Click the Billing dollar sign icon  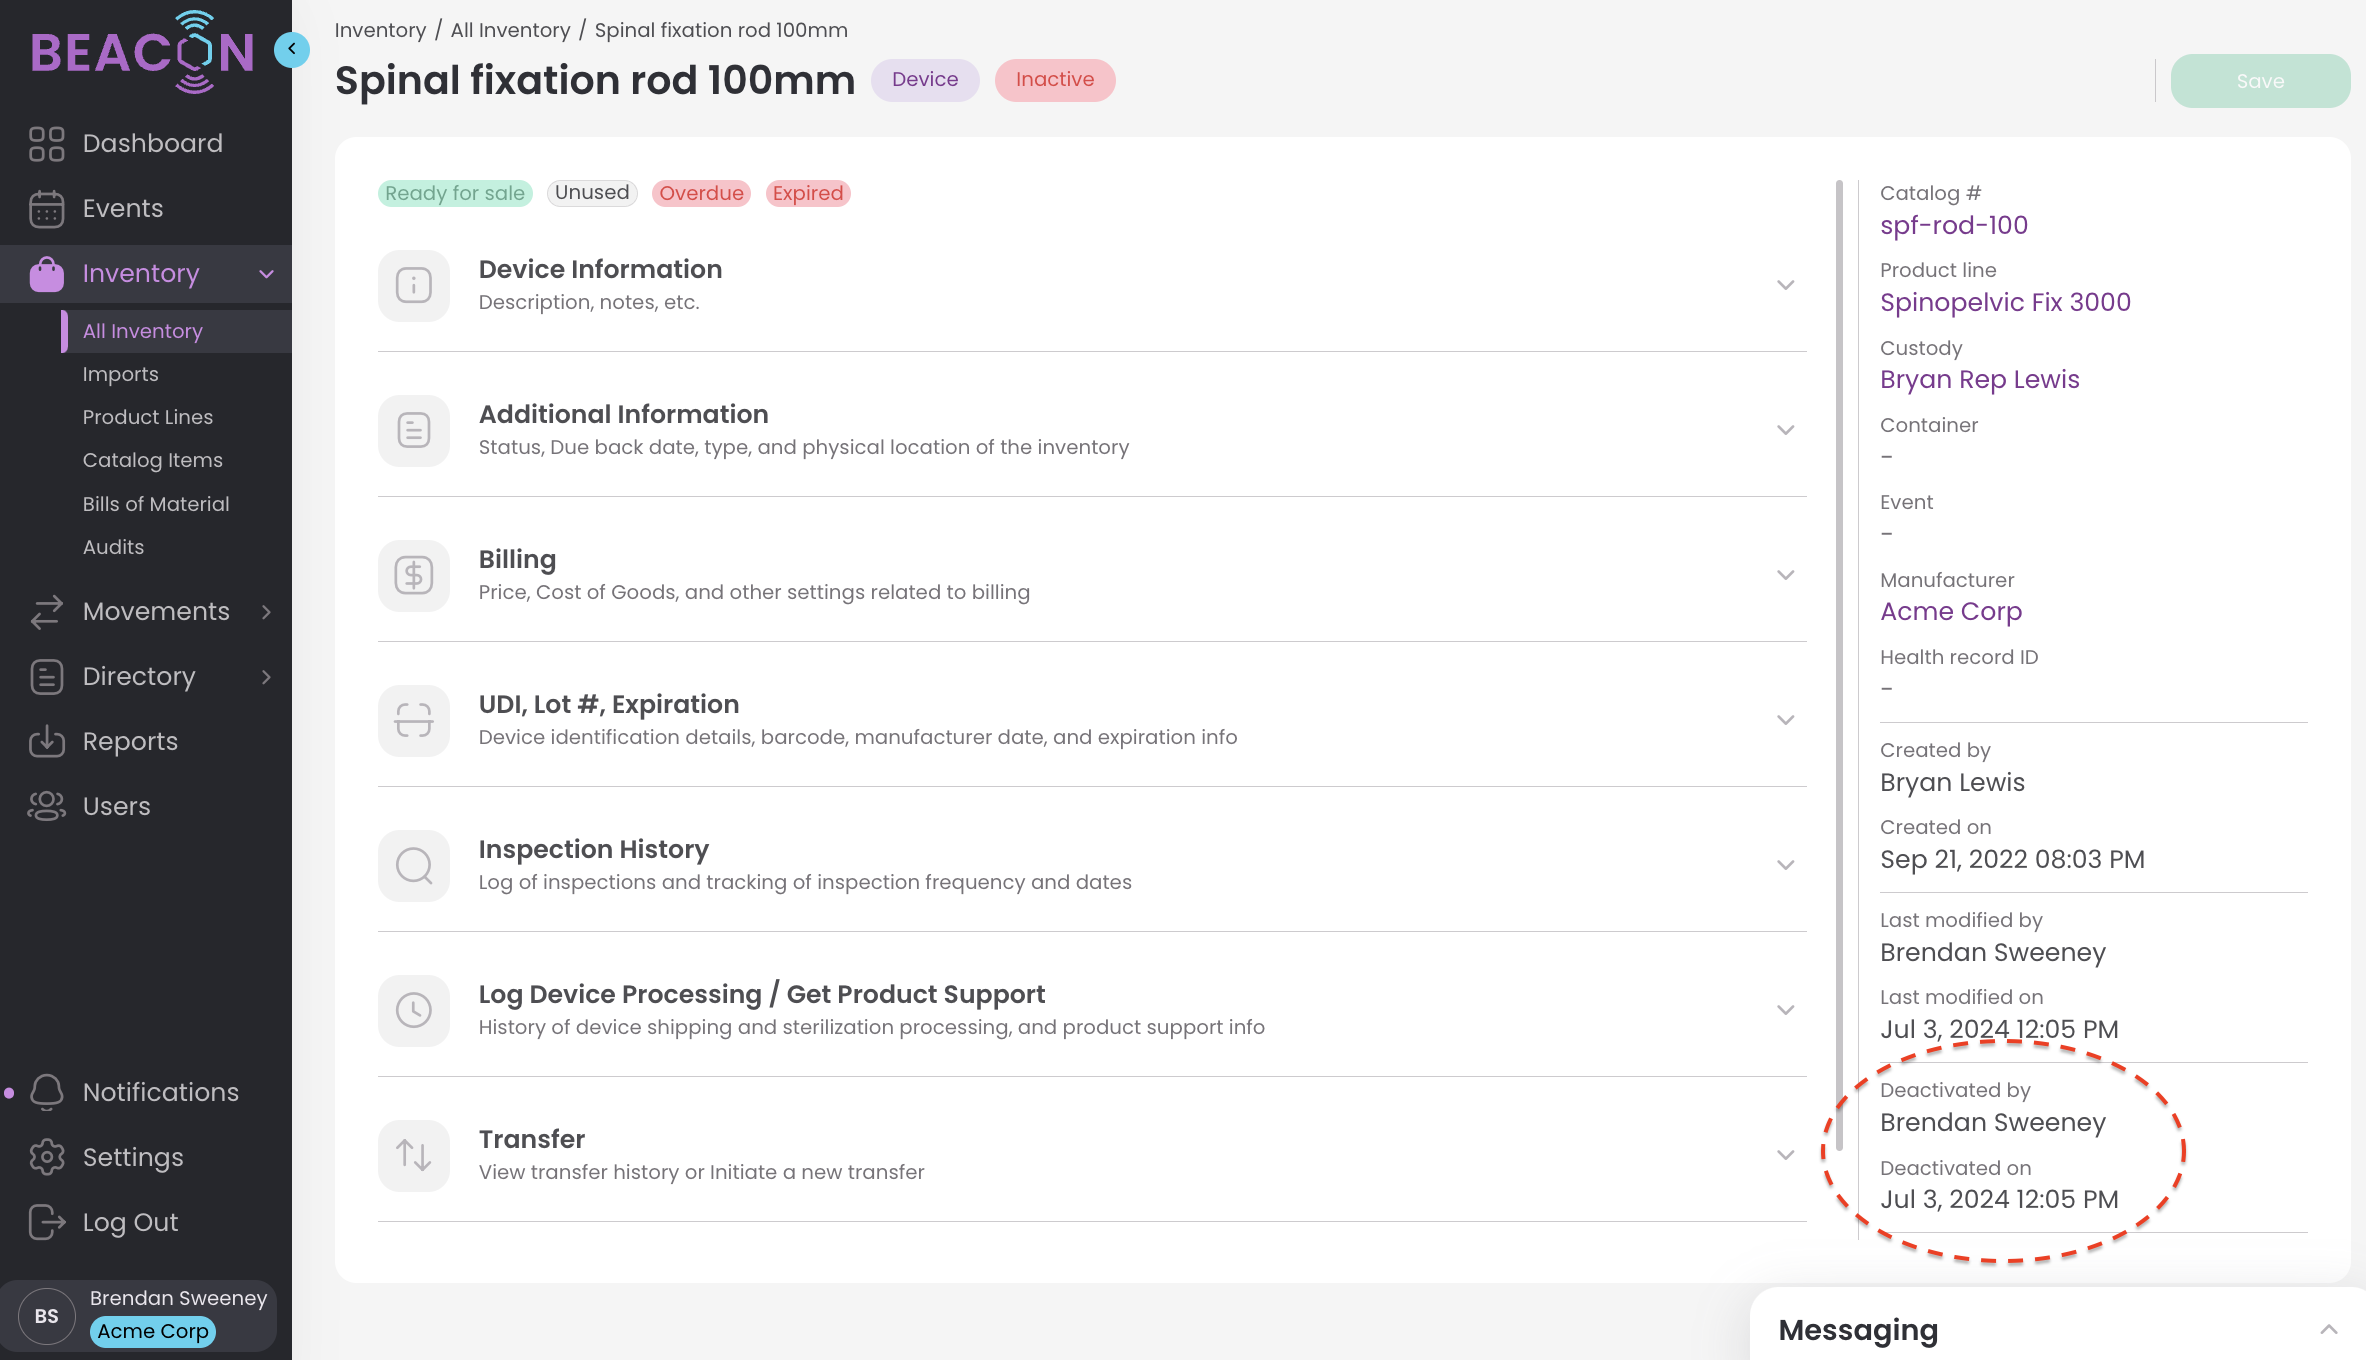tap(413, 575)
